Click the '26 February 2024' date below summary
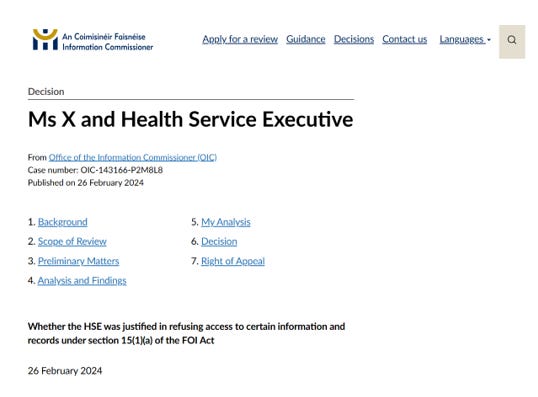 coord(65,371)
